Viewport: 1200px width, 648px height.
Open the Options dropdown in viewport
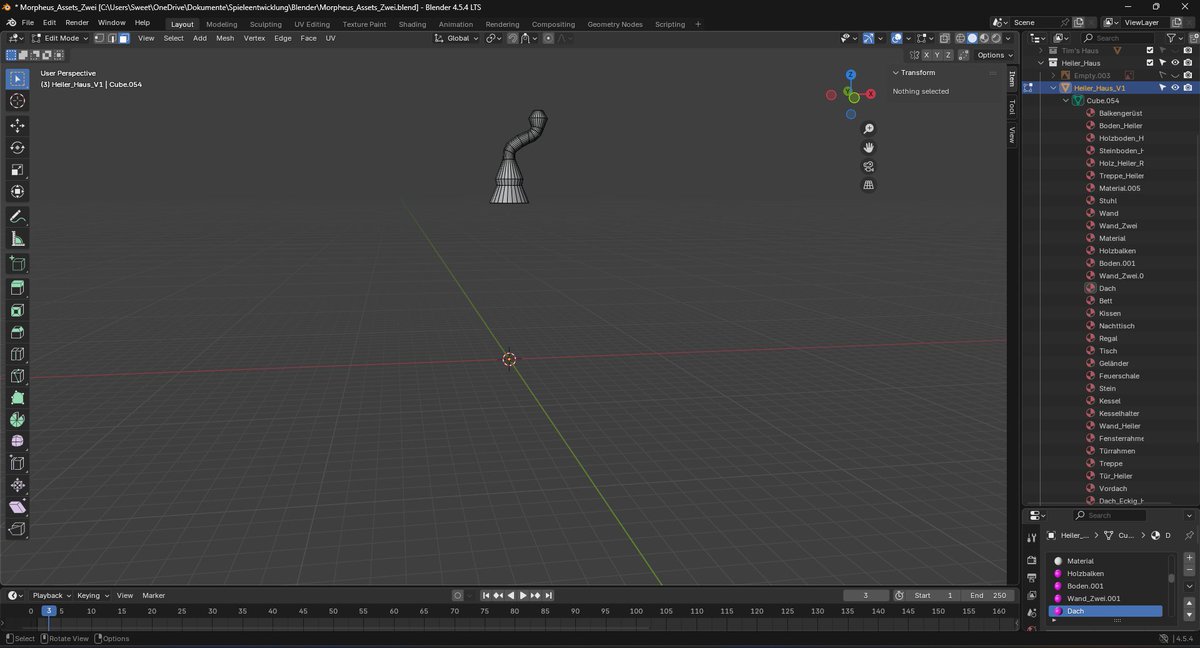pos(995,55)
